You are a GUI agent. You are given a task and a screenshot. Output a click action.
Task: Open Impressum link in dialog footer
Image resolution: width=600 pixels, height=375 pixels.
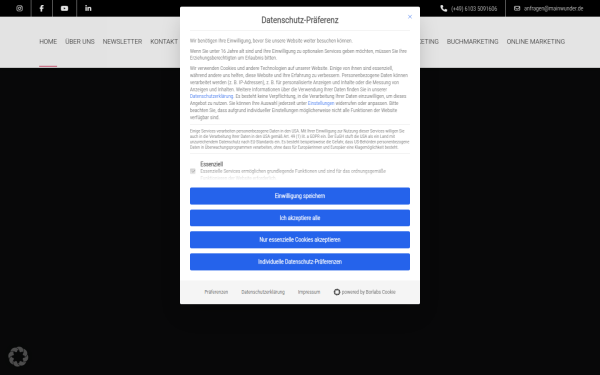click(309, 292)
